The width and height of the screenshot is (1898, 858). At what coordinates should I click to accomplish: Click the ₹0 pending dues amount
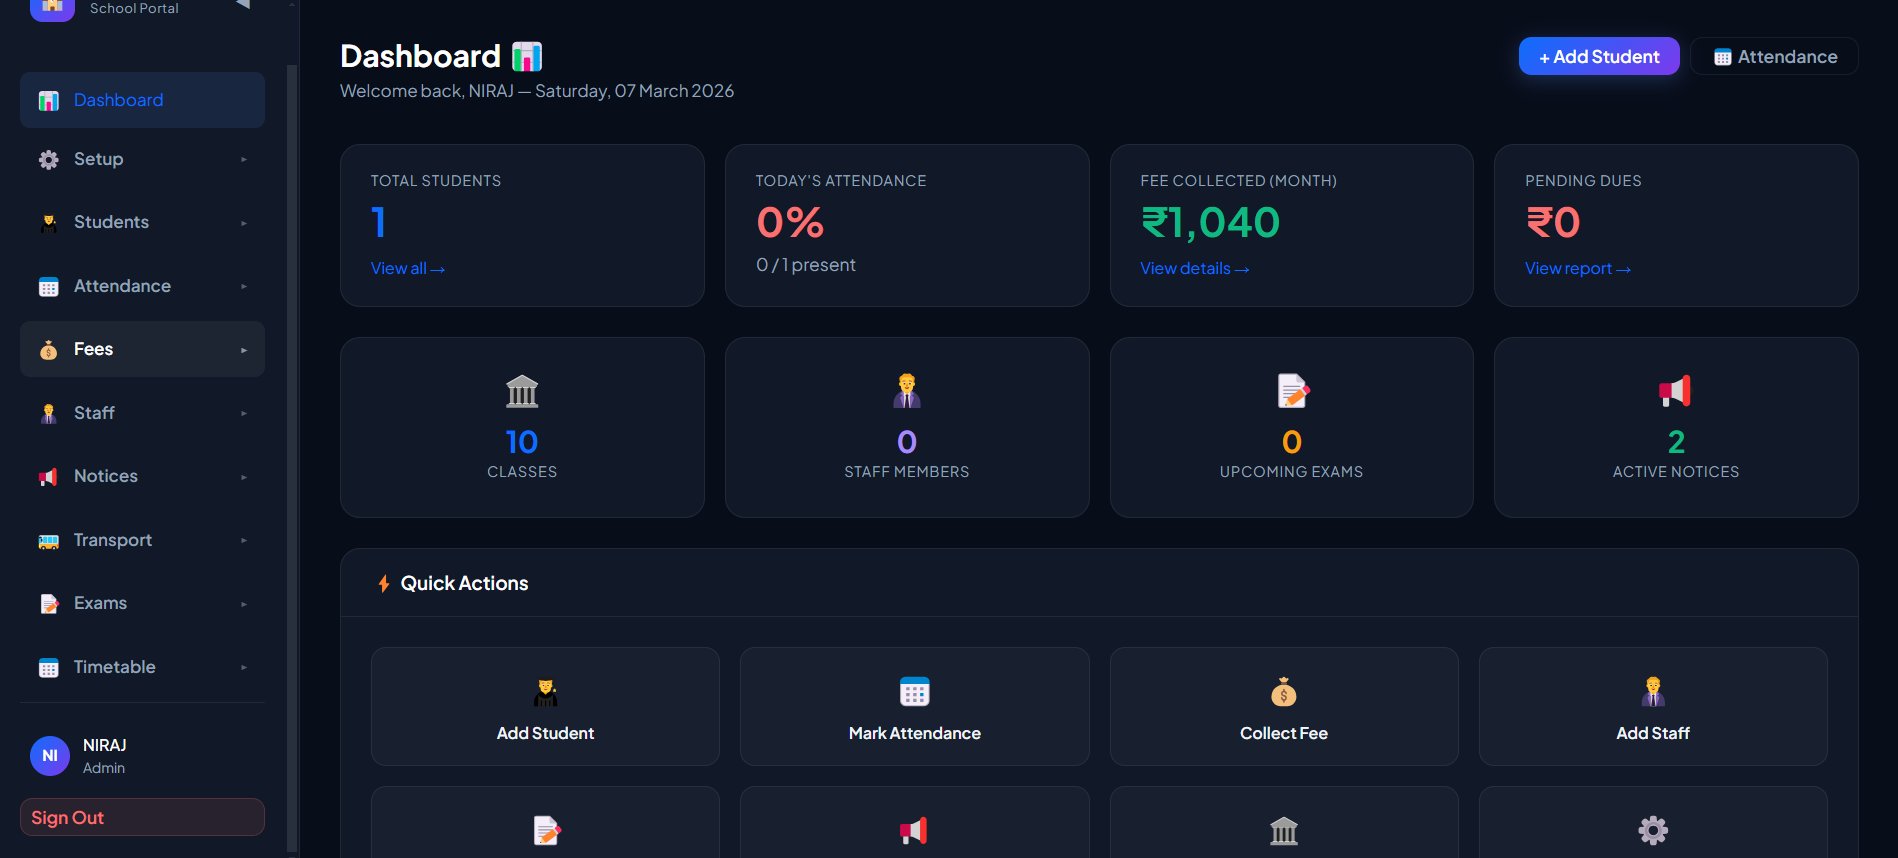pyautogui.click(x=1553, y=222)
